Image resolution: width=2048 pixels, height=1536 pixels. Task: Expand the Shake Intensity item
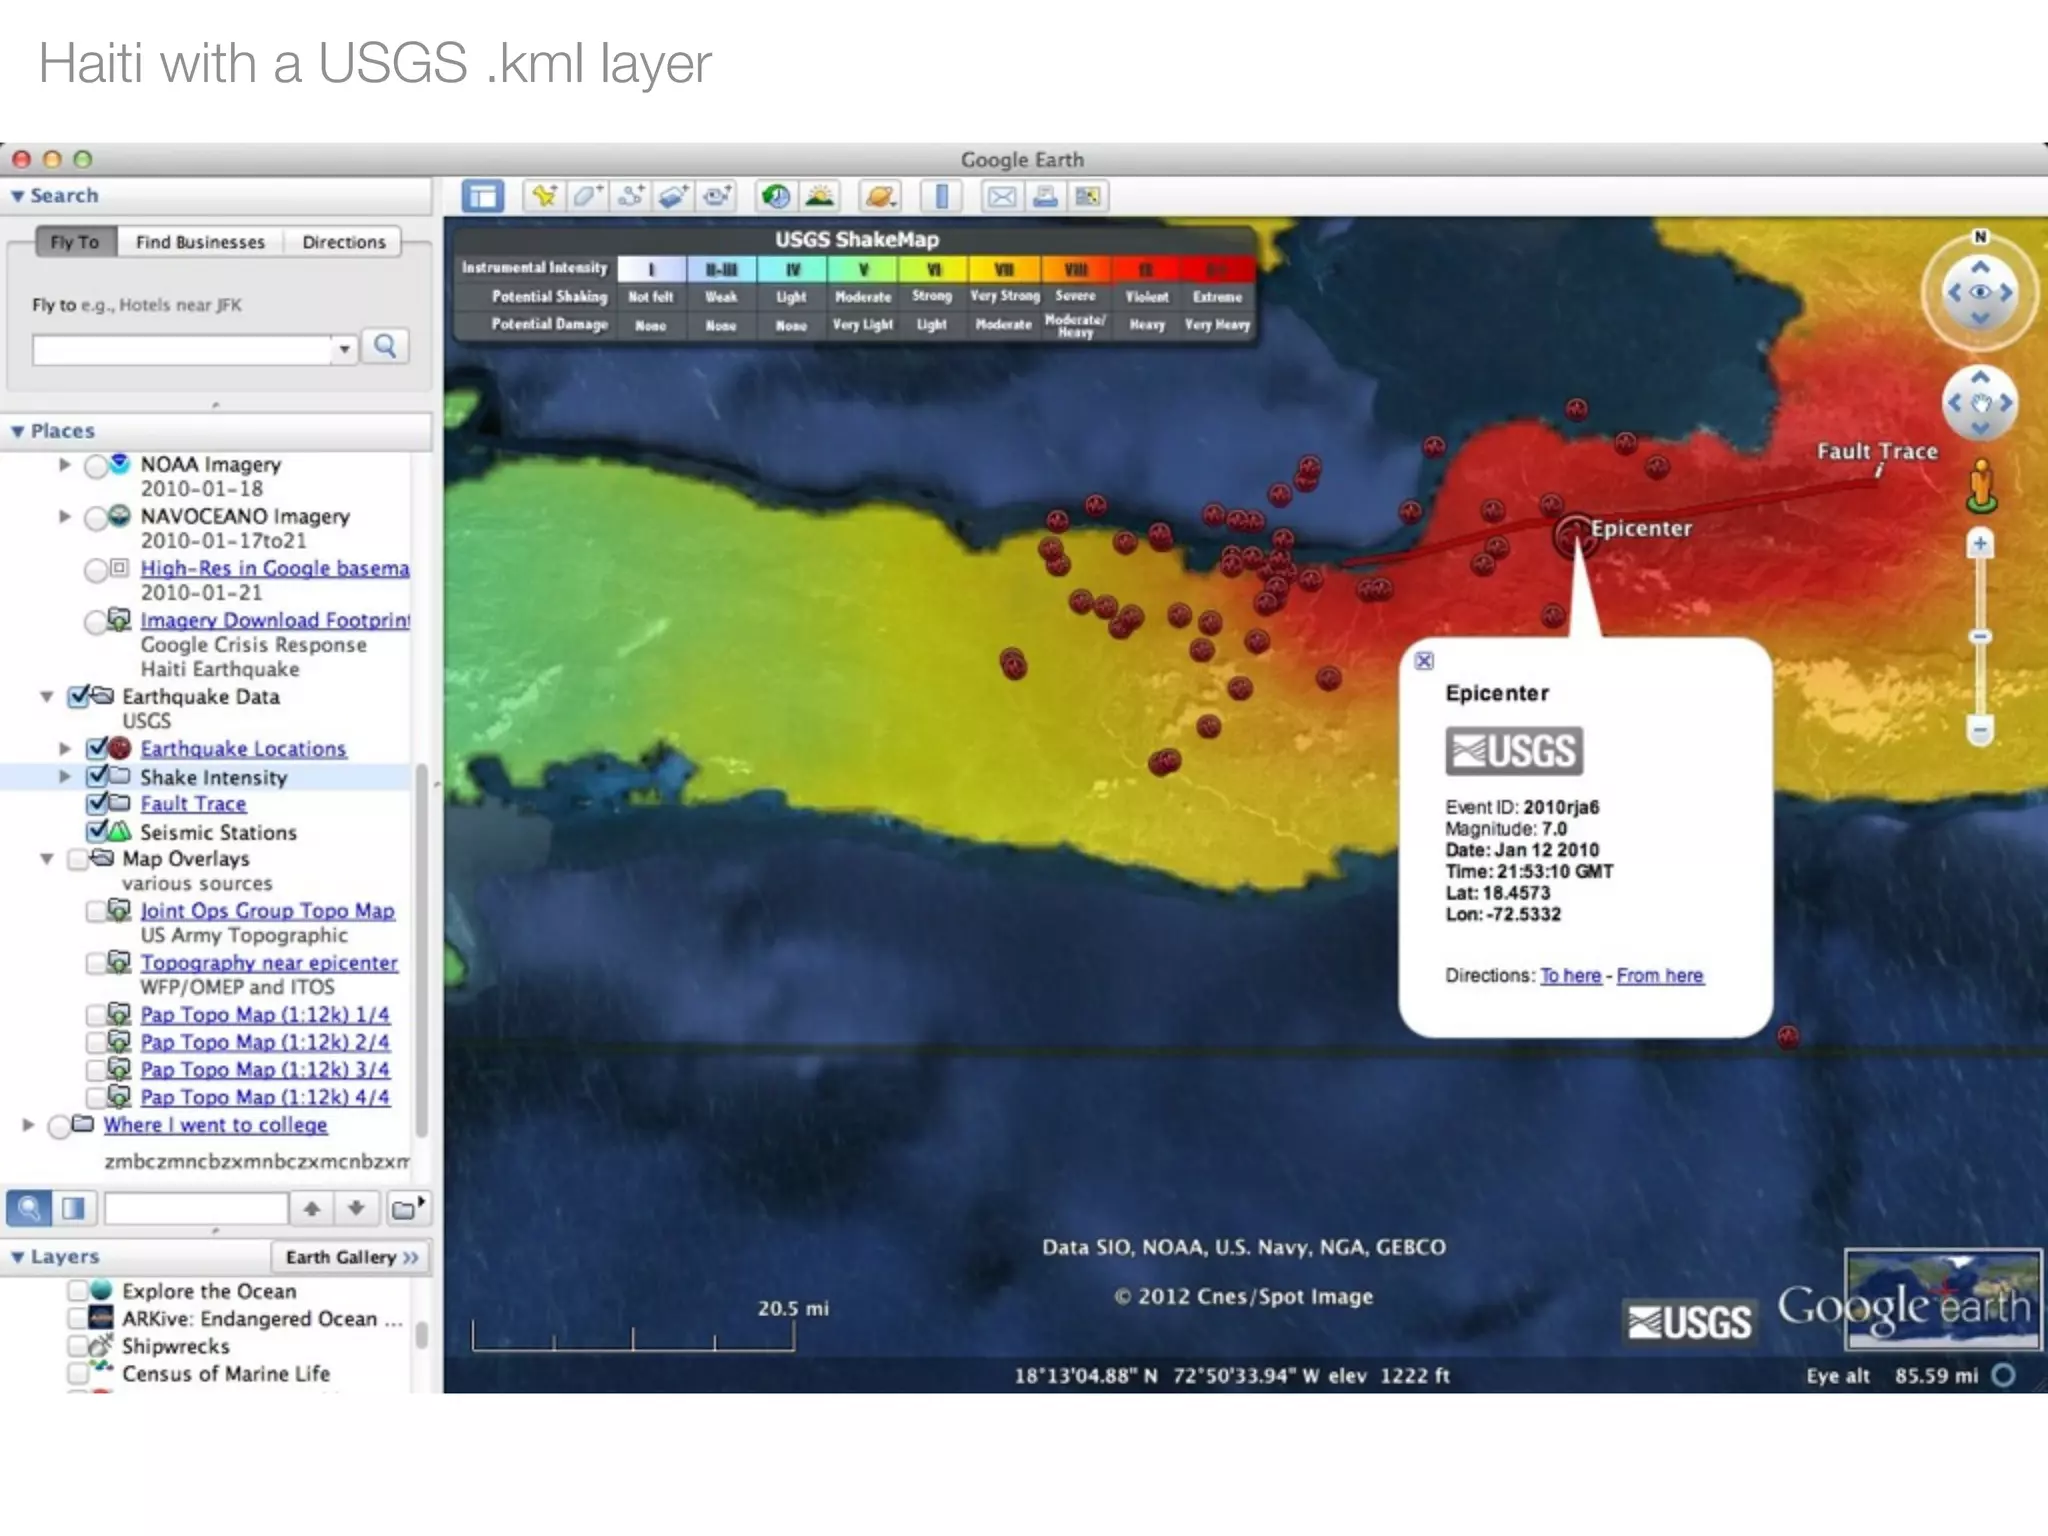64,776
